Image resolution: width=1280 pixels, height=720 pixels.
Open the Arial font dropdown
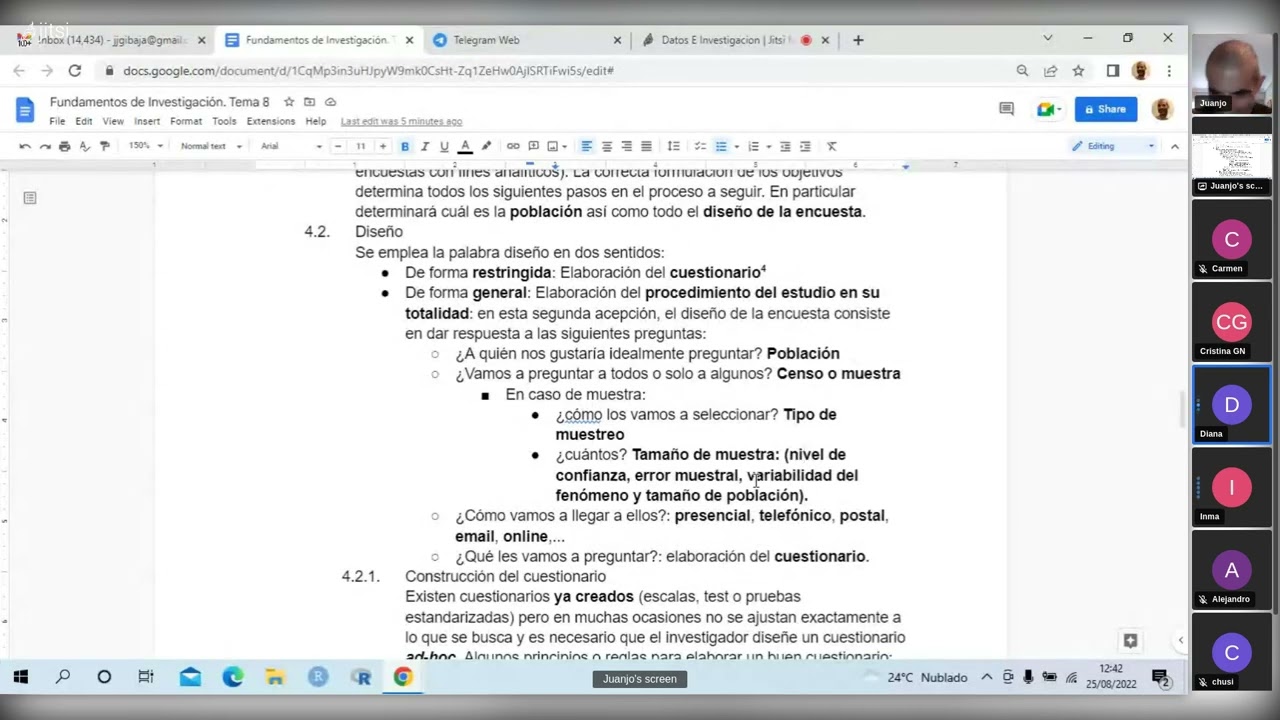coord(291,146)
